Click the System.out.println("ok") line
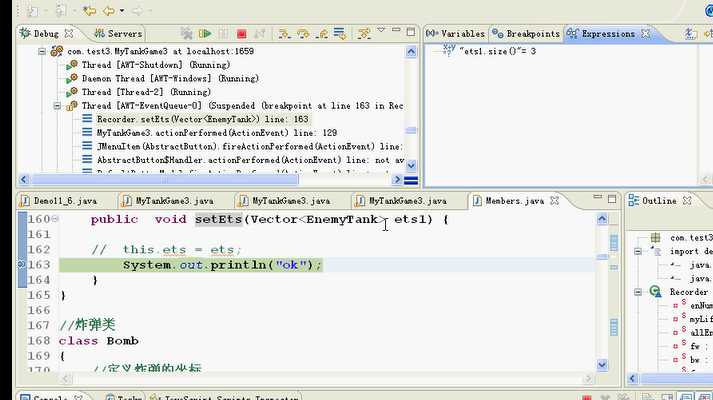Image resolution: width=713 pixels, height=400 pixels. (222, 265)
